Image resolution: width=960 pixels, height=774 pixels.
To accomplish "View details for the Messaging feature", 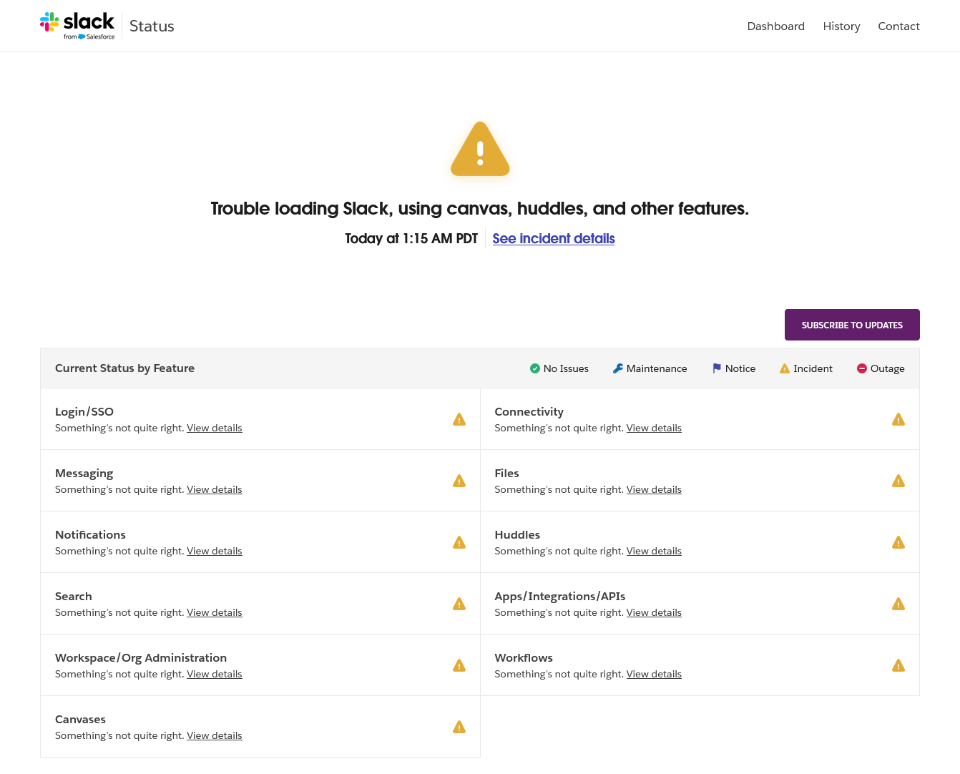I will click(214, 490).
